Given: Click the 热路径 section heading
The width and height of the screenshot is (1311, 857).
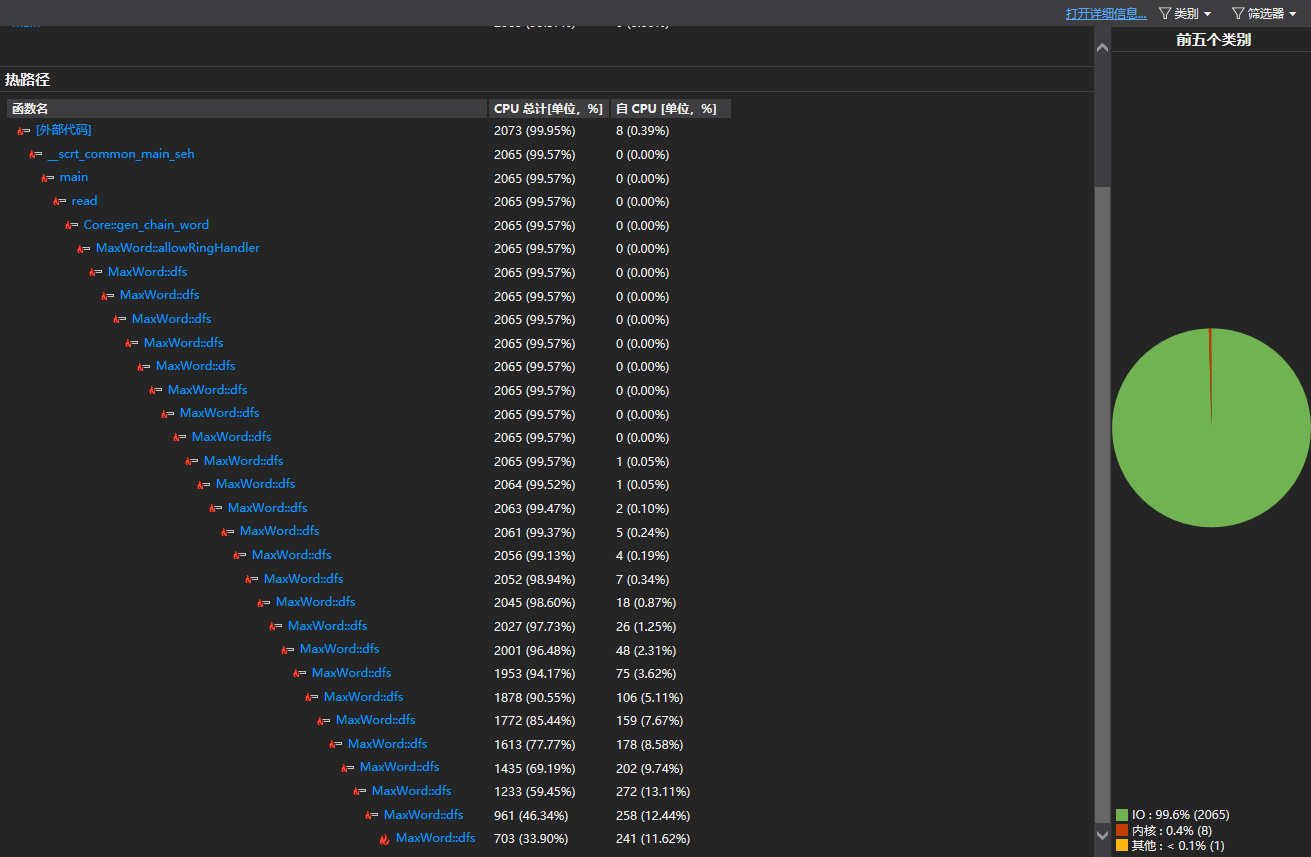Looking at the screenshot, I should 27,80.
